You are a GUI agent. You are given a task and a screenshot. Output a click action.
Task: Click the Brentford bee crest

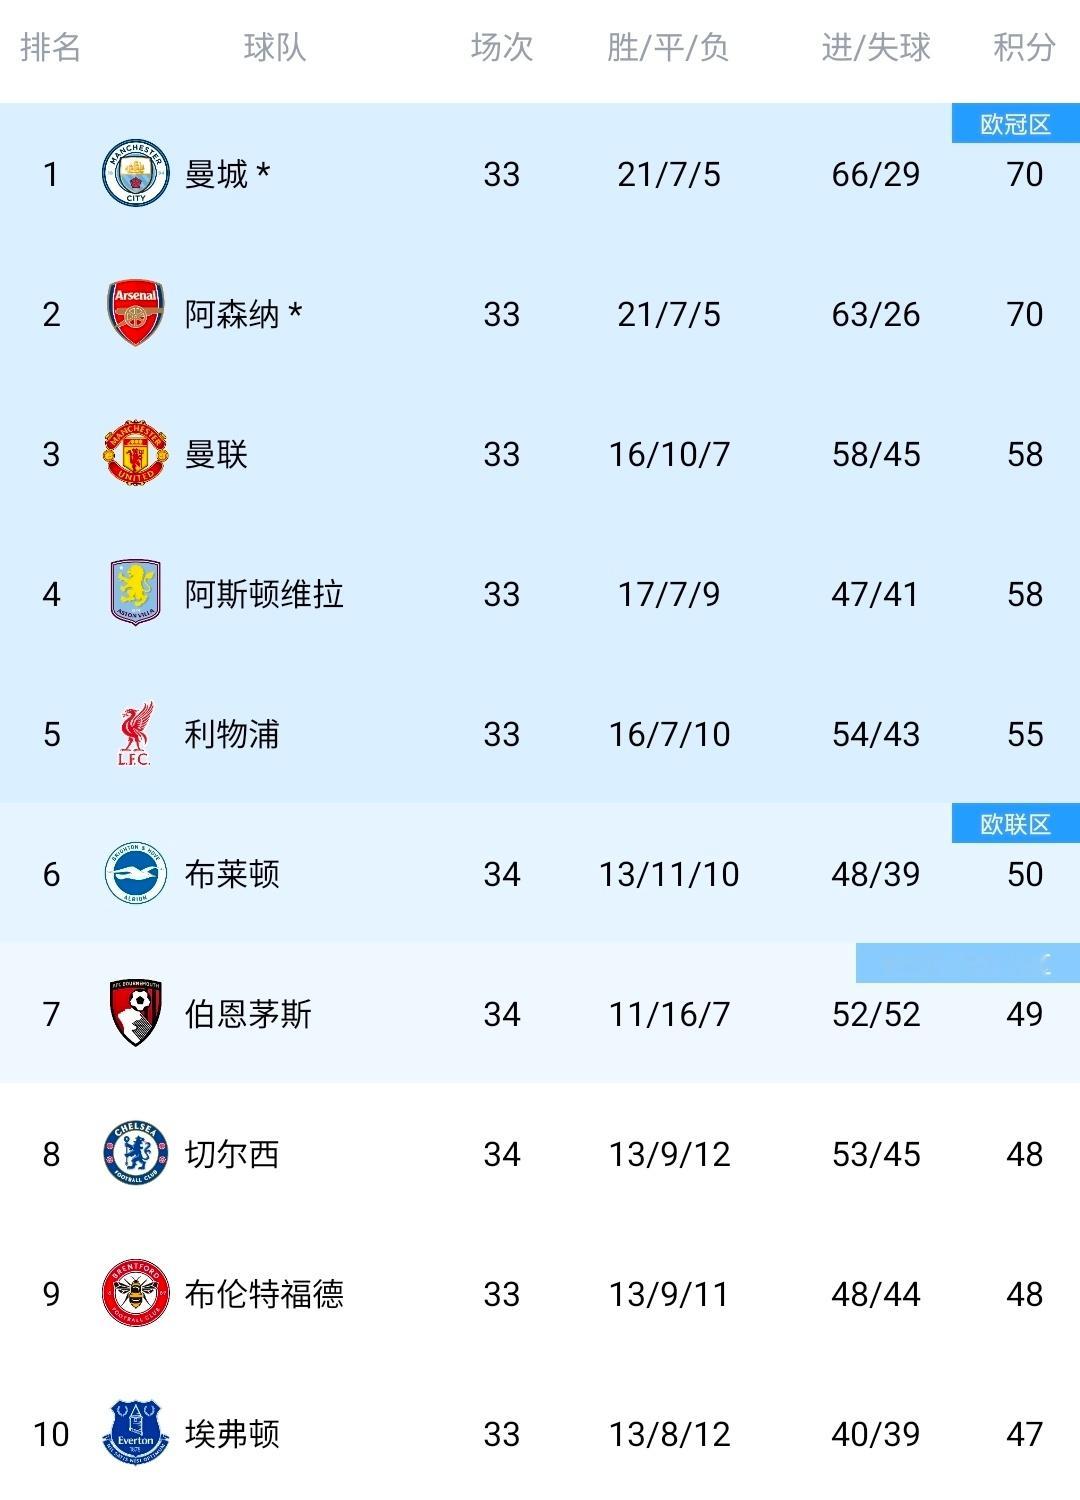(135, 1293)
